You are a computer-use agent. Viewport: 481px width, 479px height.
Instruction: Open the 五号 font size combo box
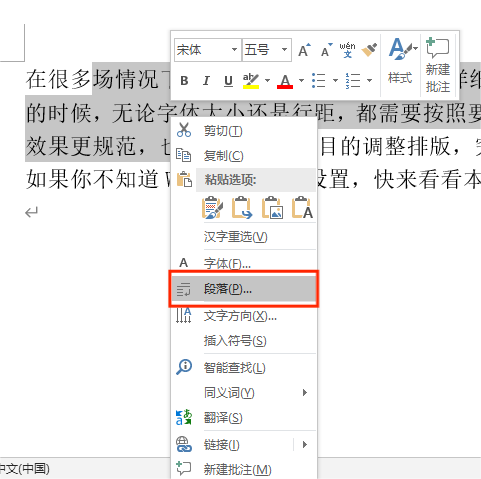click(267, 50)
